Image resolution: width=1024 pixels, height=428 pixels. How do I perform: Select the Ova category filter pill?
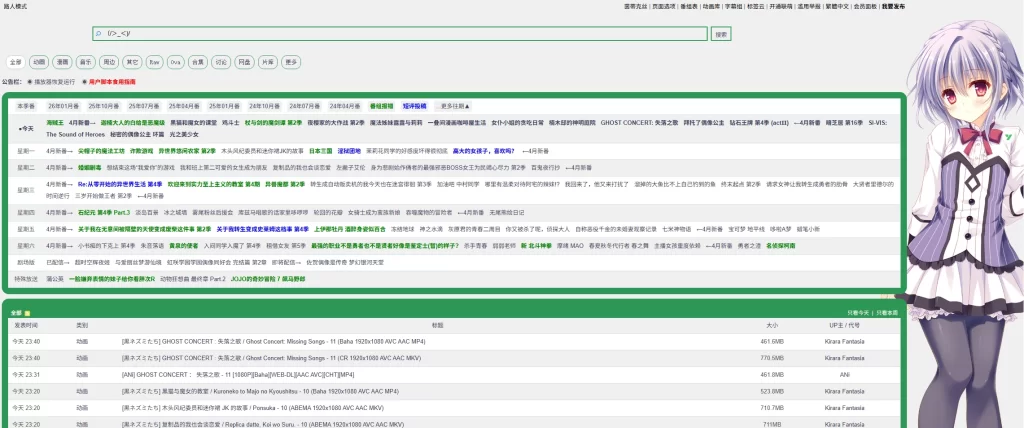pyautogui.click(x=175, y=62)
